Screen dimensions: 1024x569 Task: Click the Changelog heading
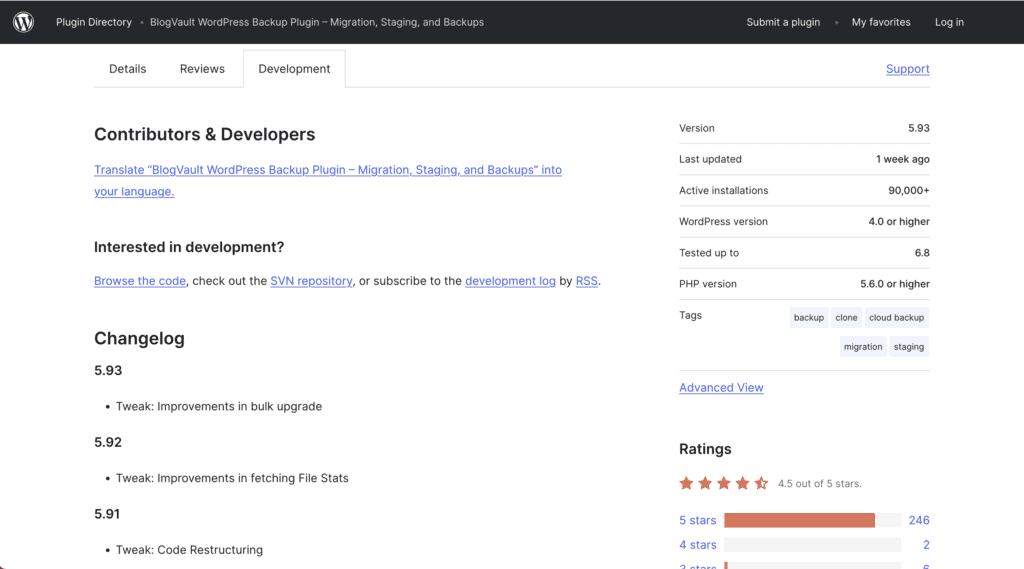tap(139, 338)
